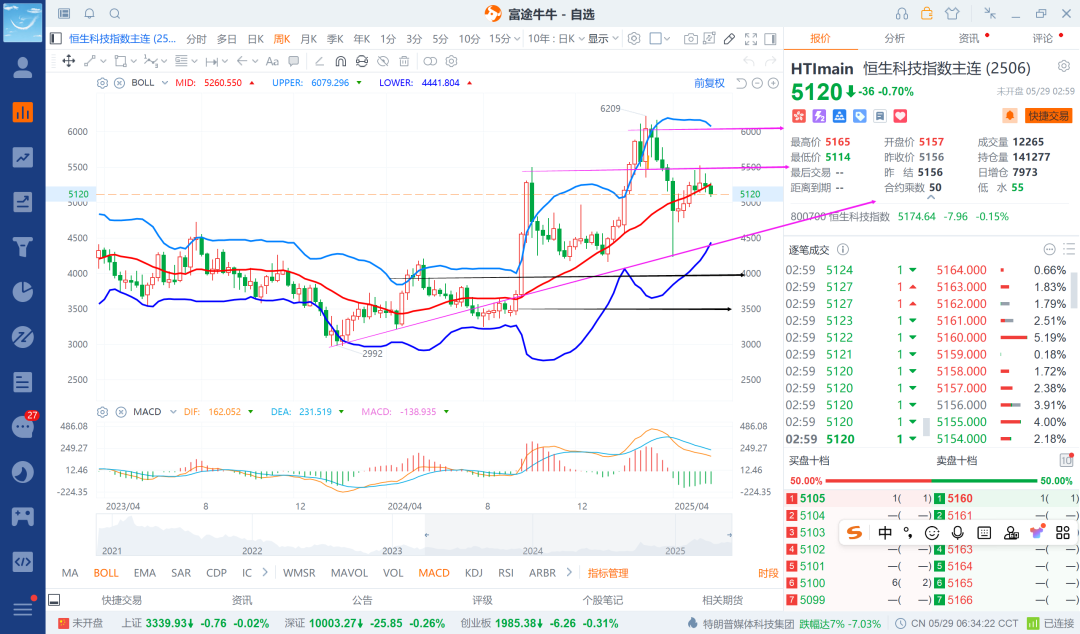Viewport: 1080px width, 634px height.
Task: Select the move crosshair drawing tool
Action: point(68,61)
